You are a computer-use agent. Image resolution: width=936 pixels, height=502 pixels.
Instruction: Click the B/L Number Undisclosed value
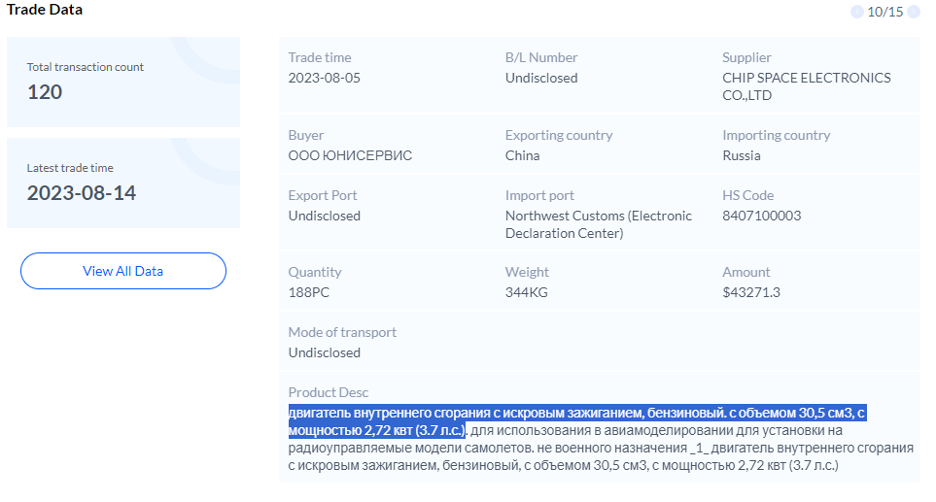[x=541, y=78]
